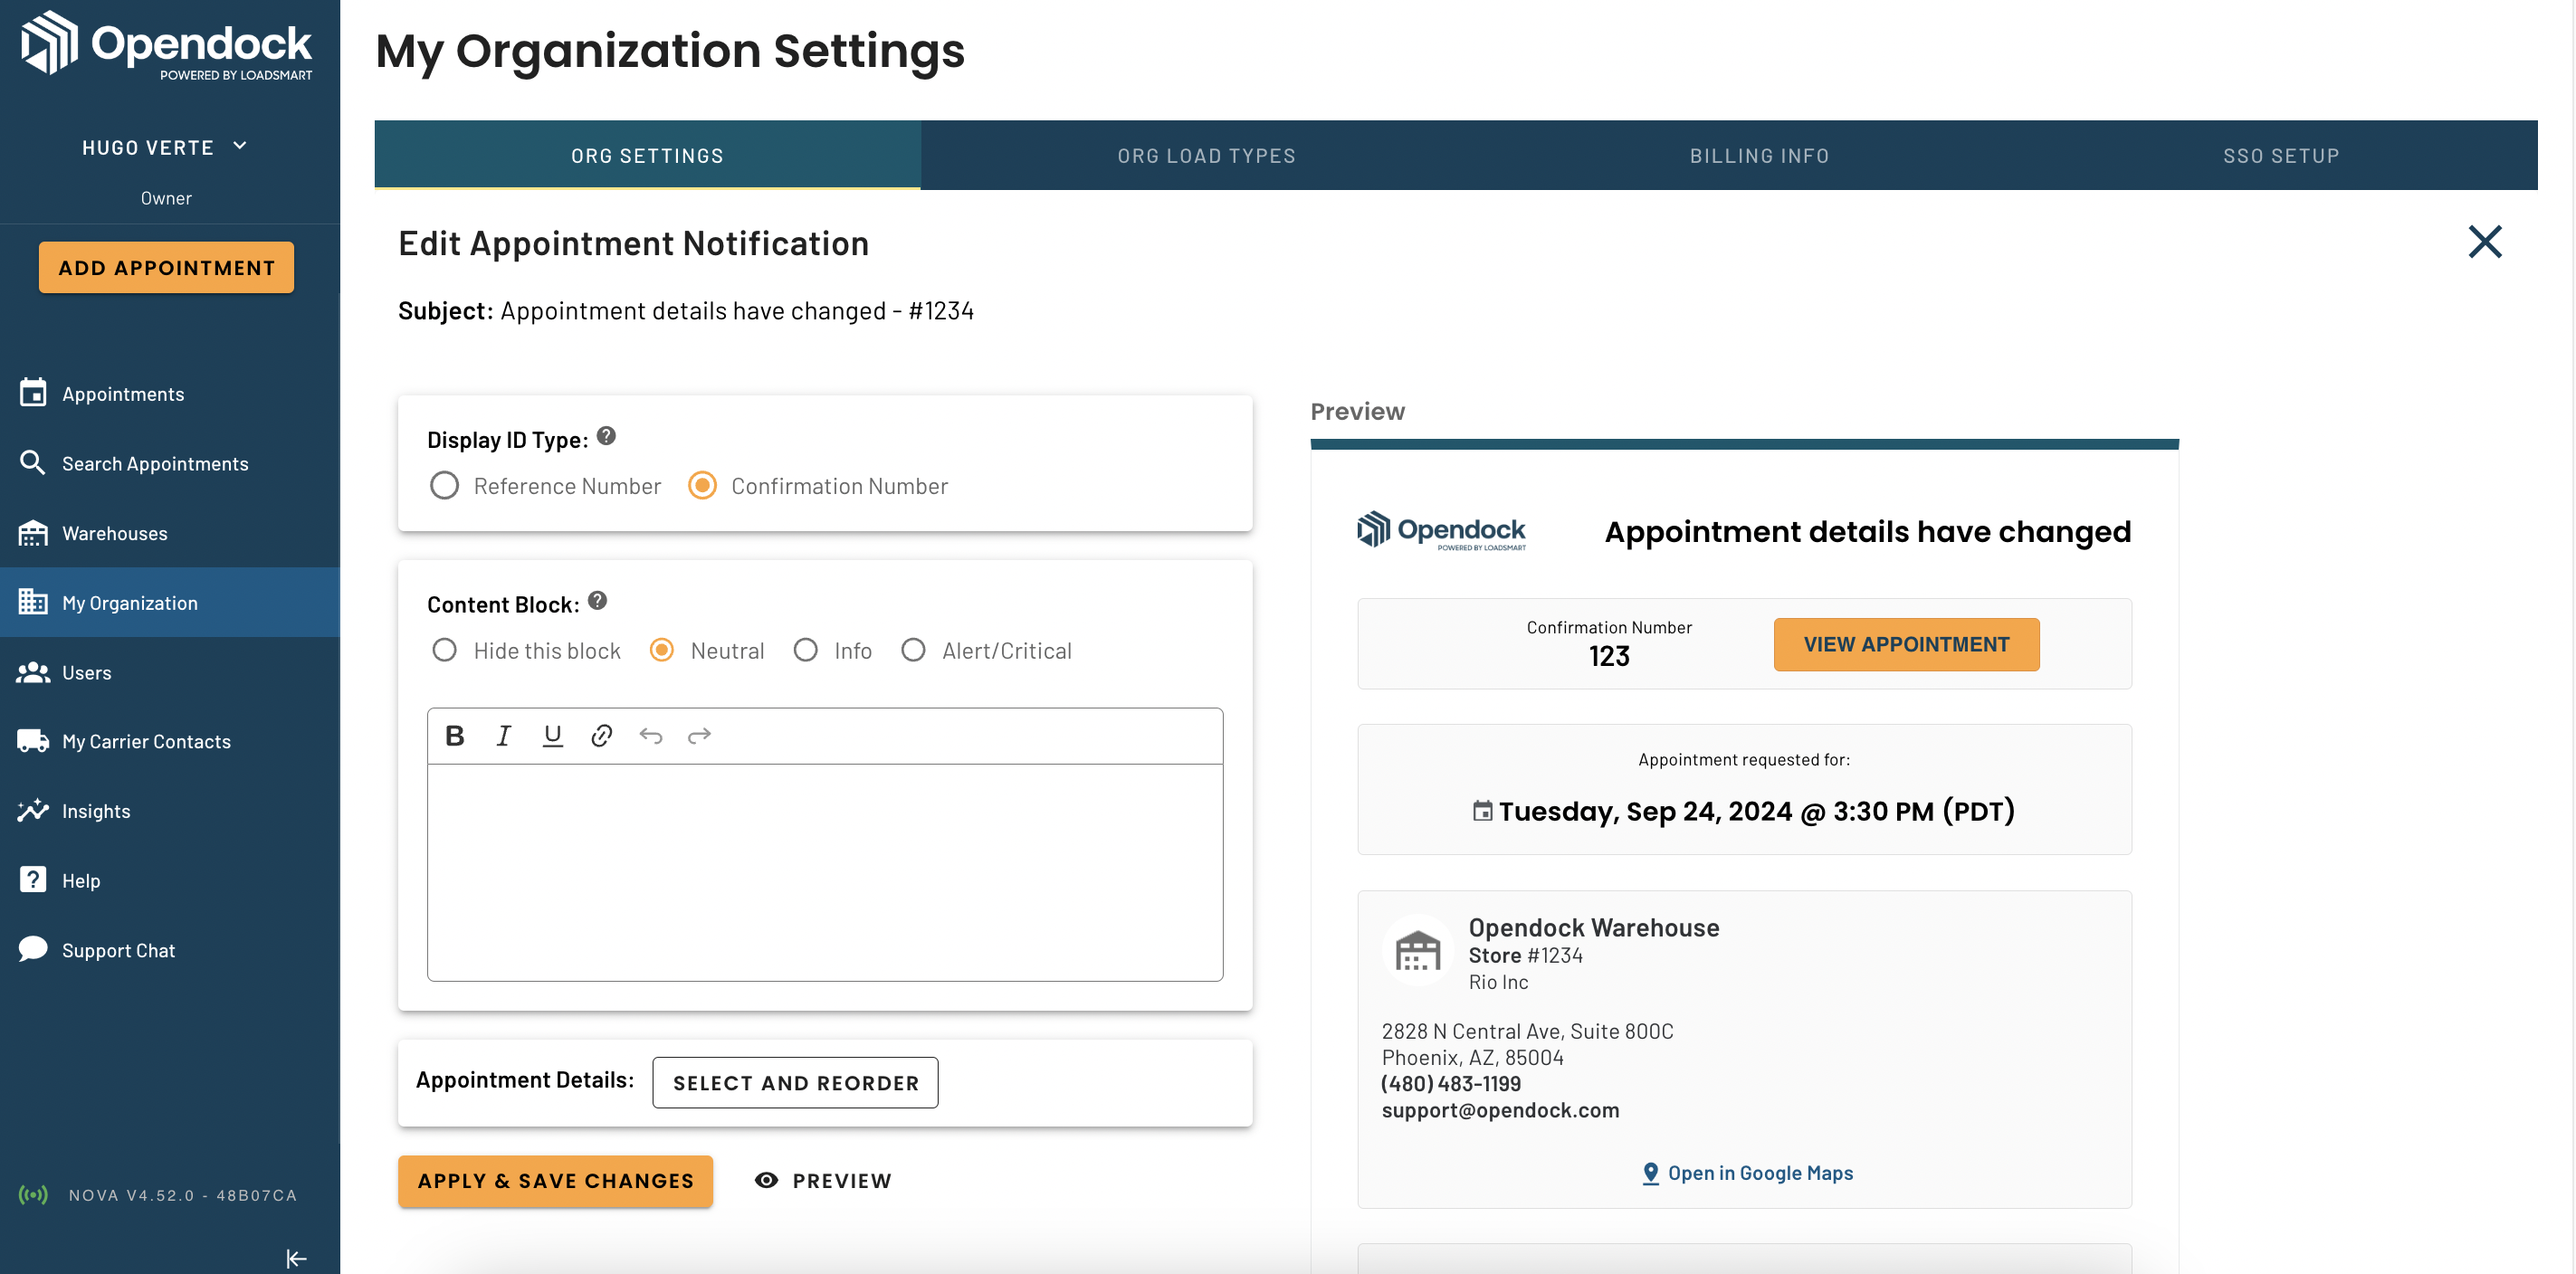Click the Search Appointments magnifier icon

pyautogui.click(x=33, y=462)
